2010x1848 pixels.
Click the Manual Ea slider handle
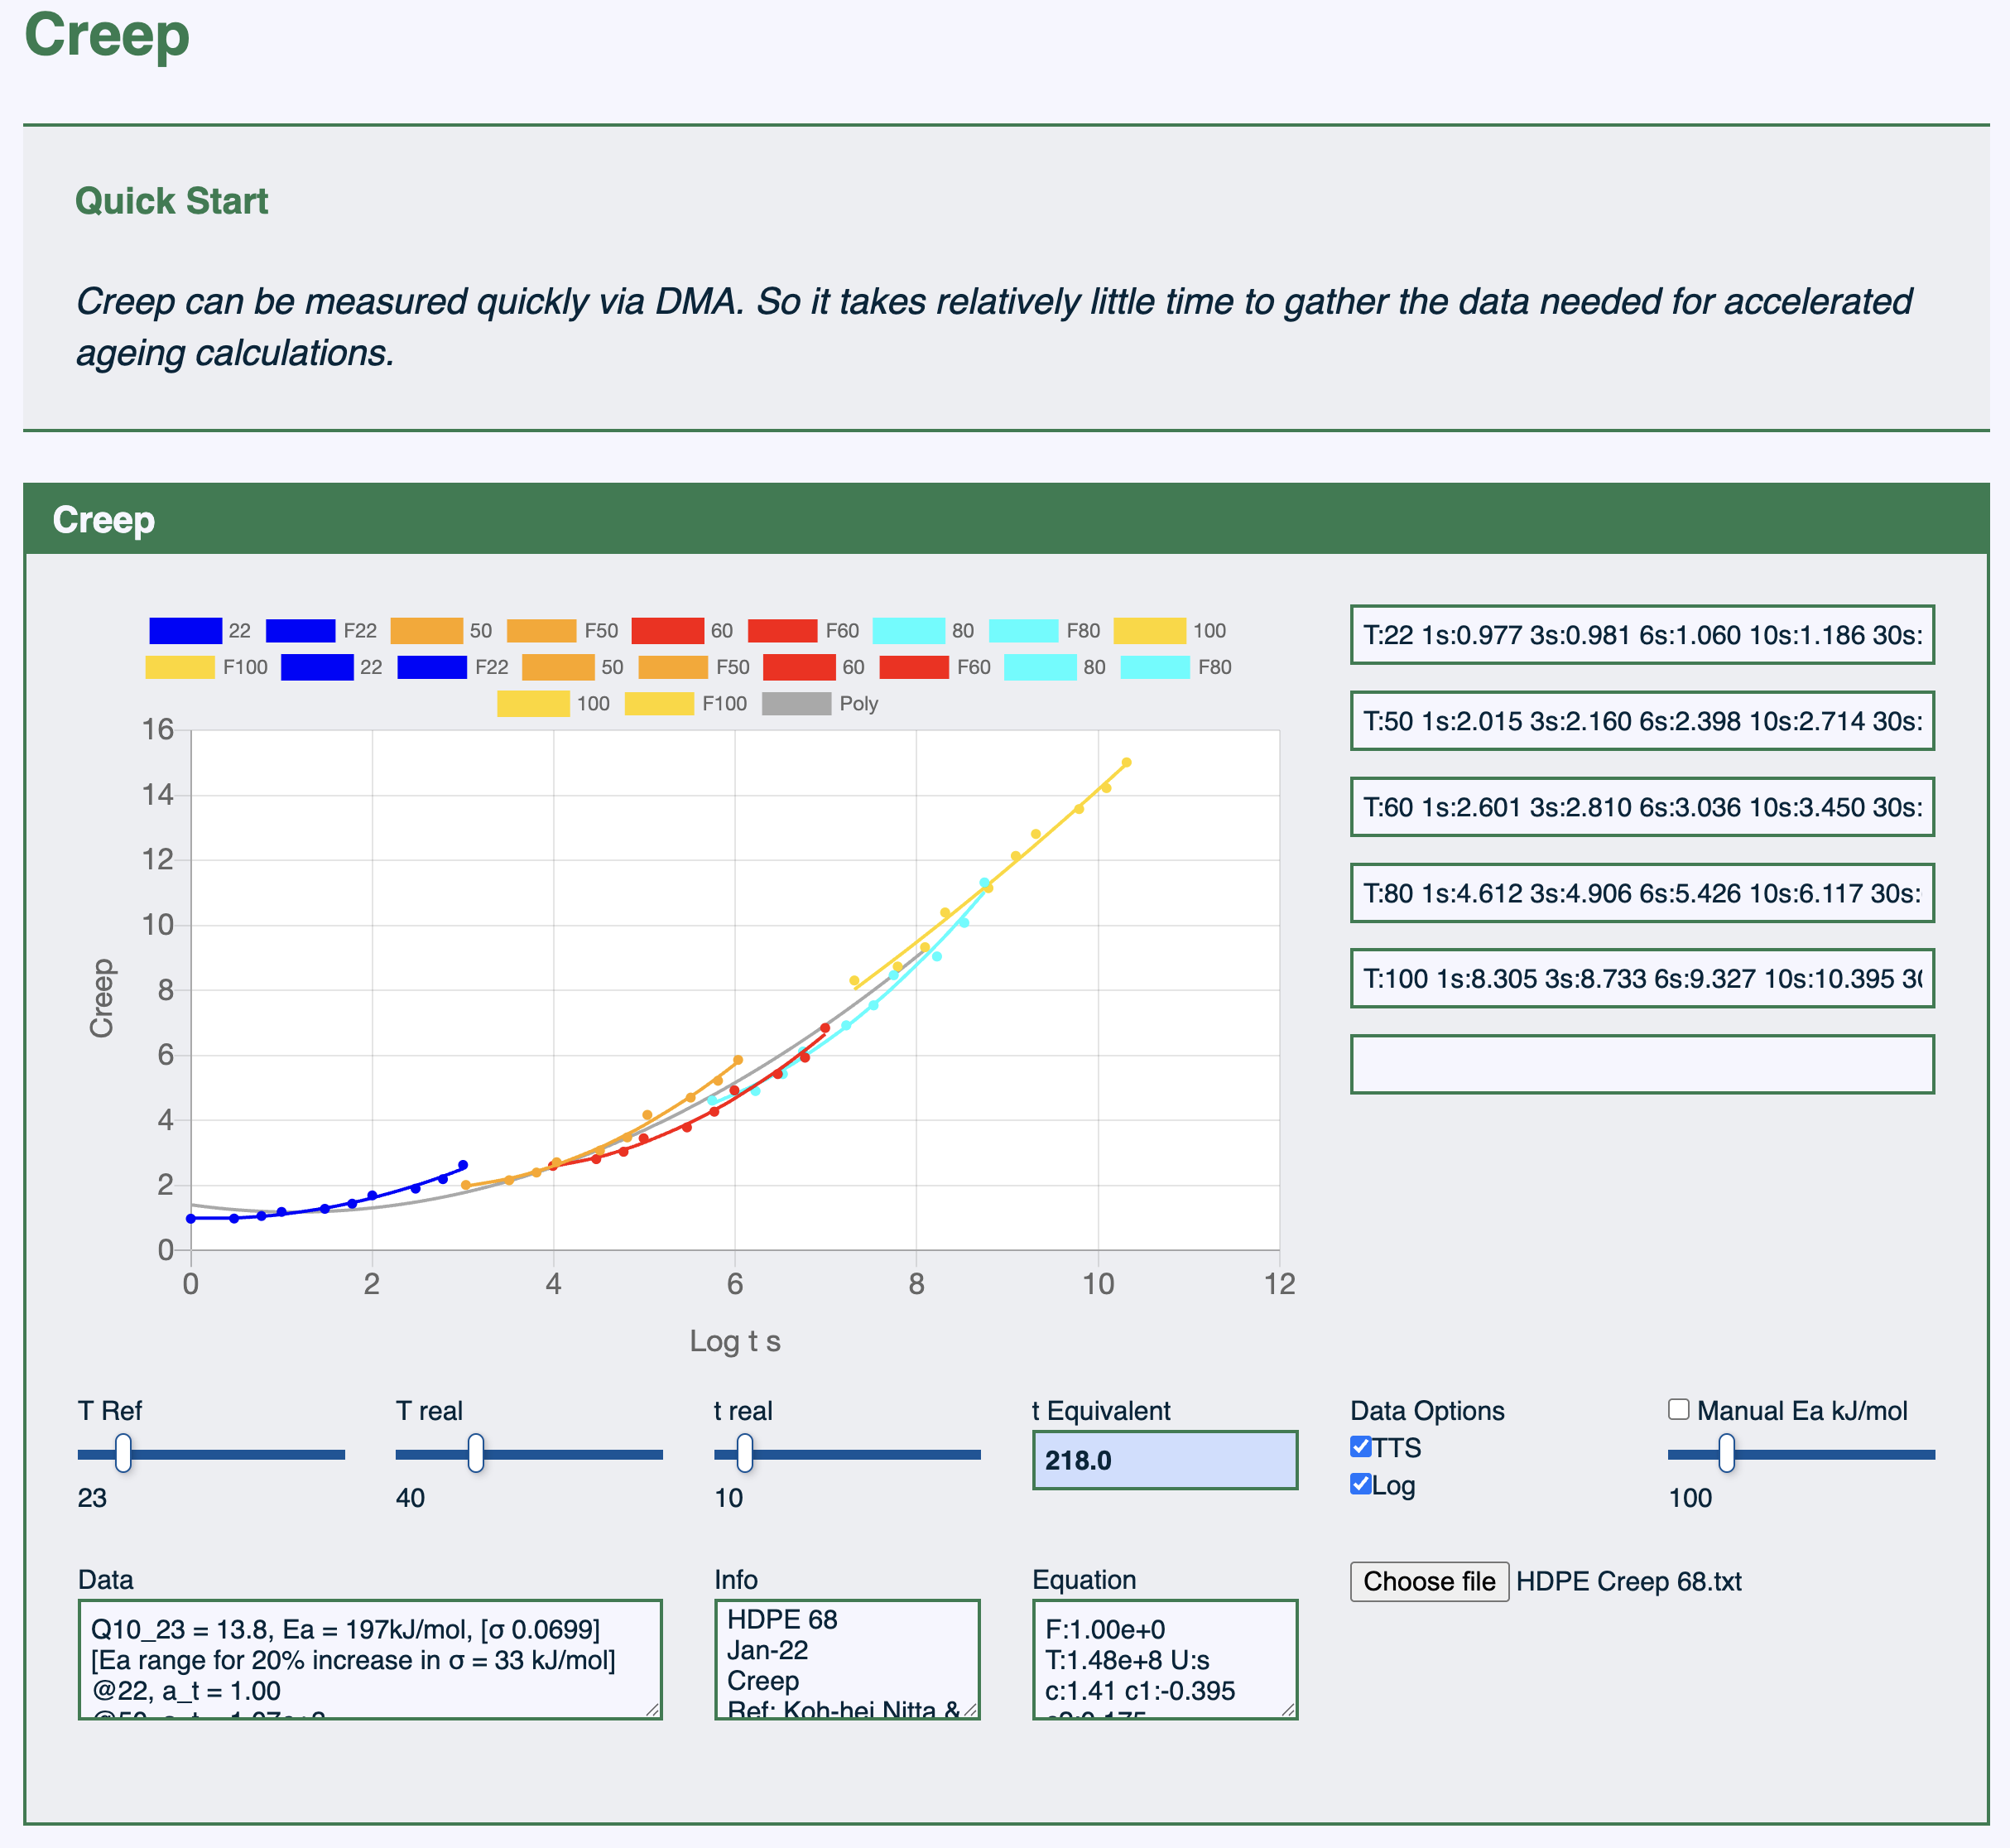[x=1726, y=1453]
